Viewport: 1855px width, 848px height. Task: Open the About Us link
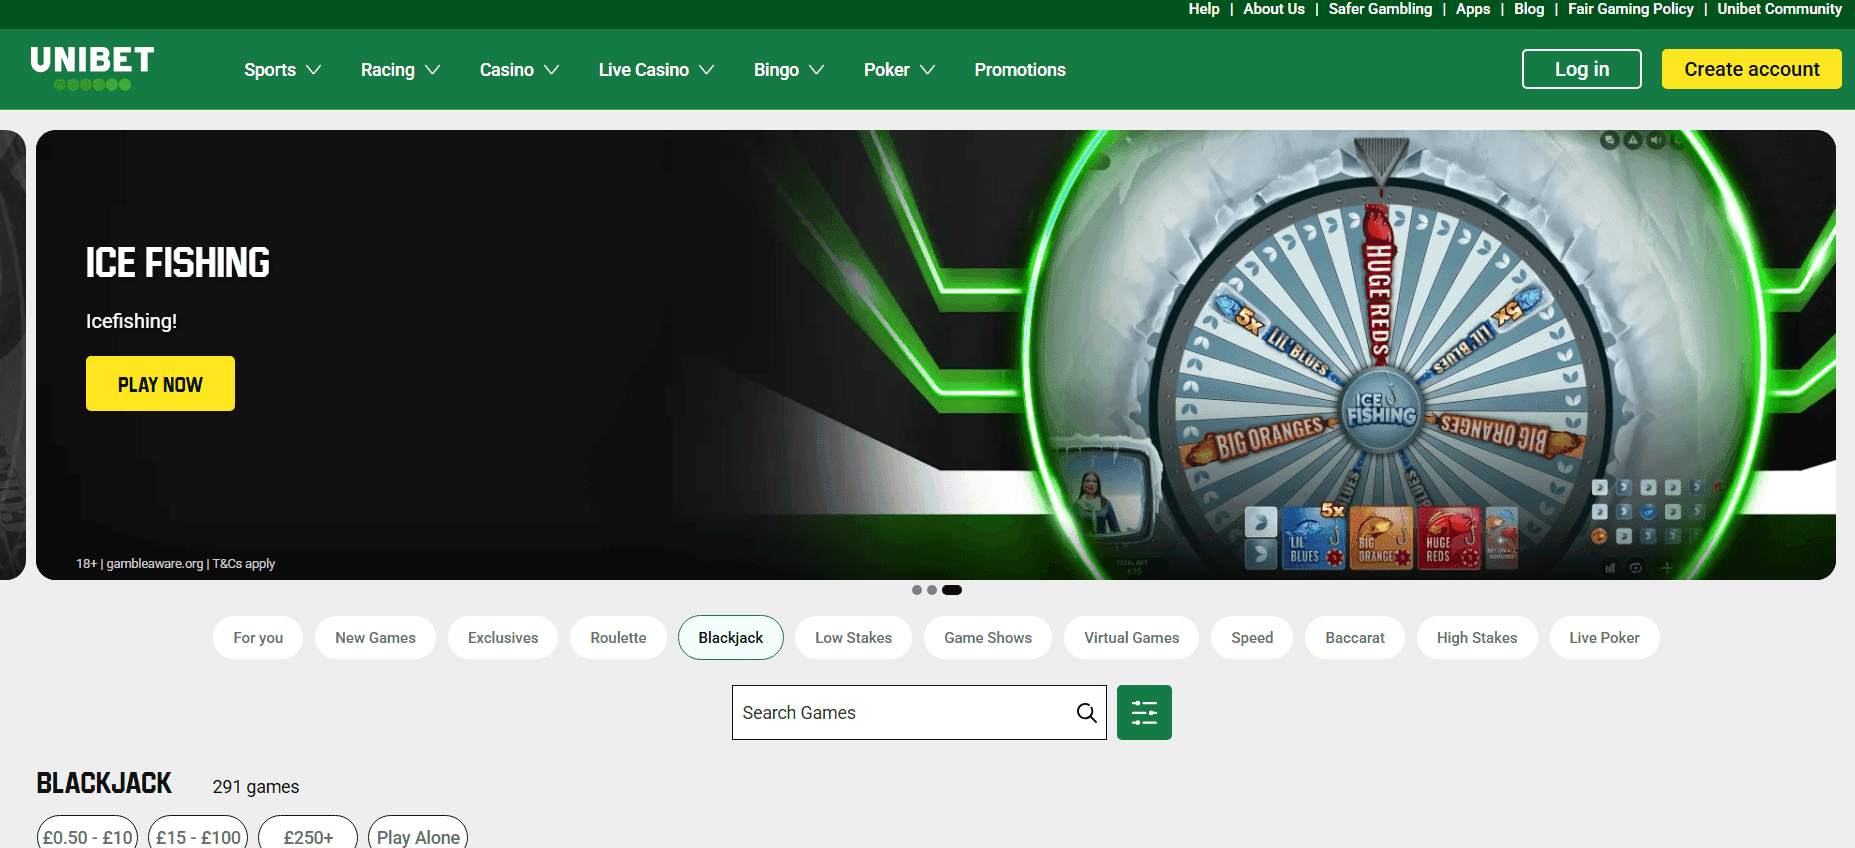[1274, 9]
